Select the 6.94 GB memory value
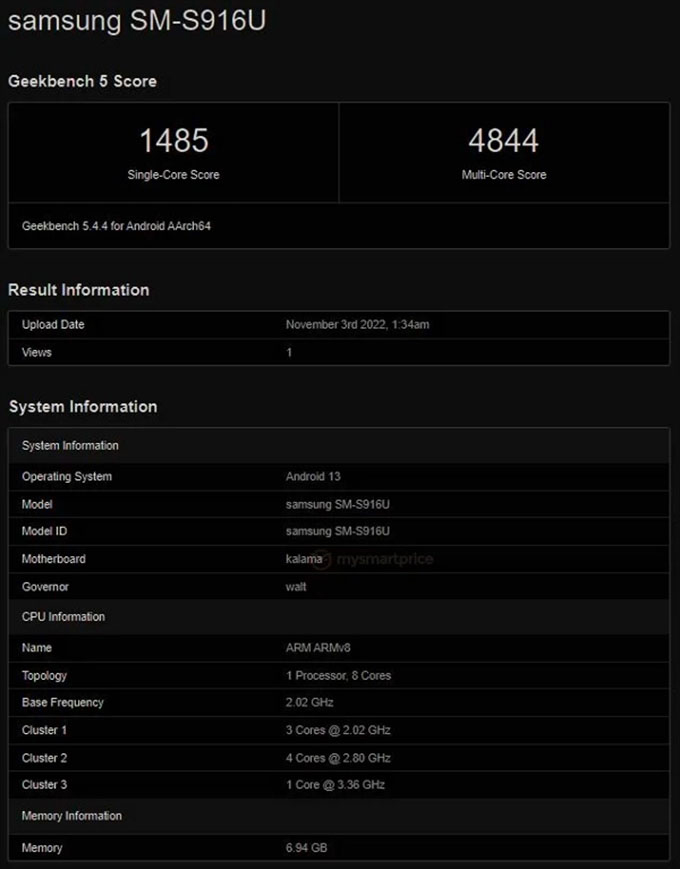This screenshot has height=869, width=680. click(306, 848)
